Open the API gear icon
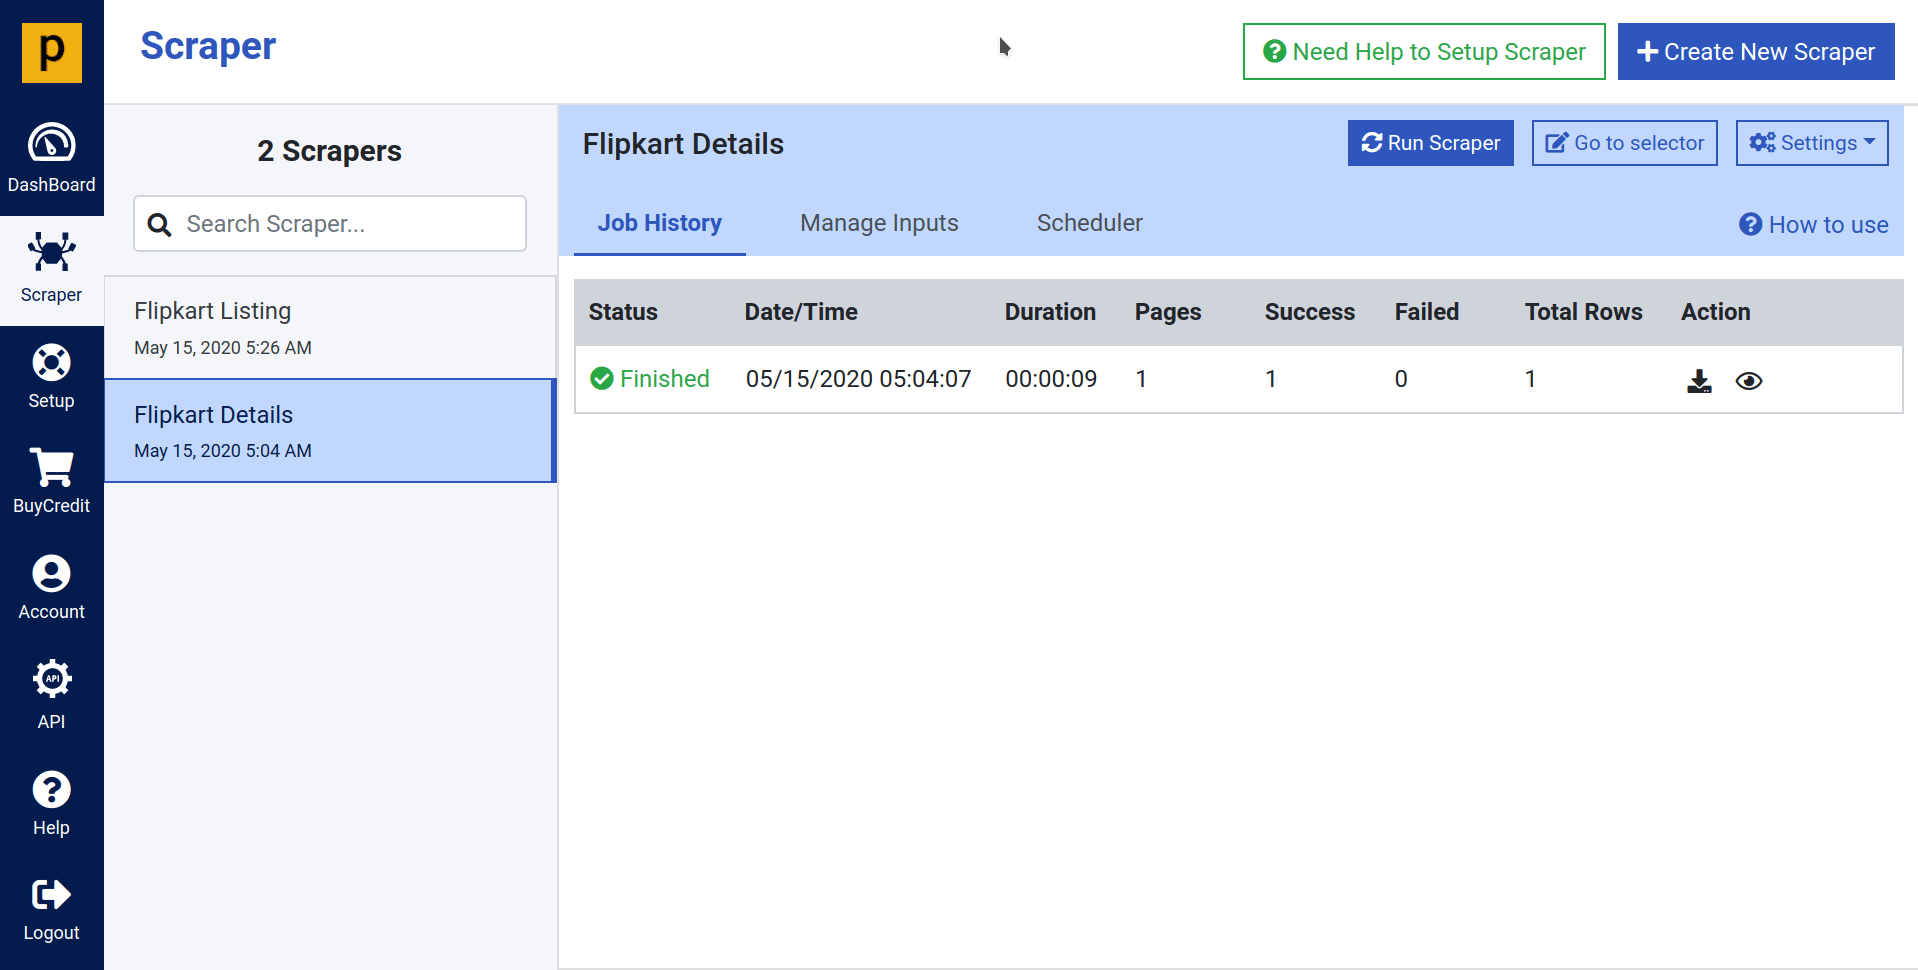Screen dimensions: 1918x970 point(51,680)
